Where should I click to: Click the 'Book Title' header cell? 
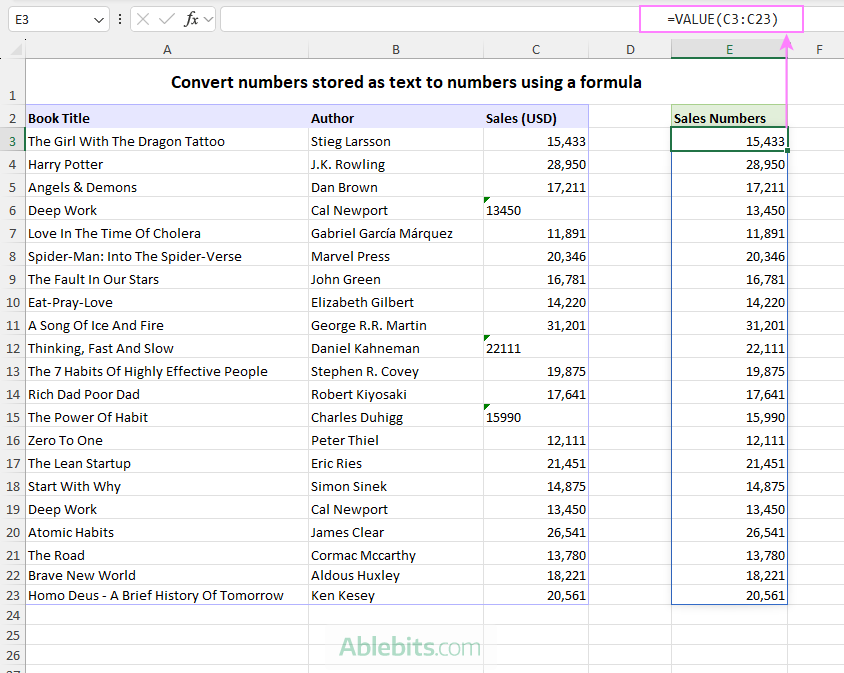pos(167,118)
